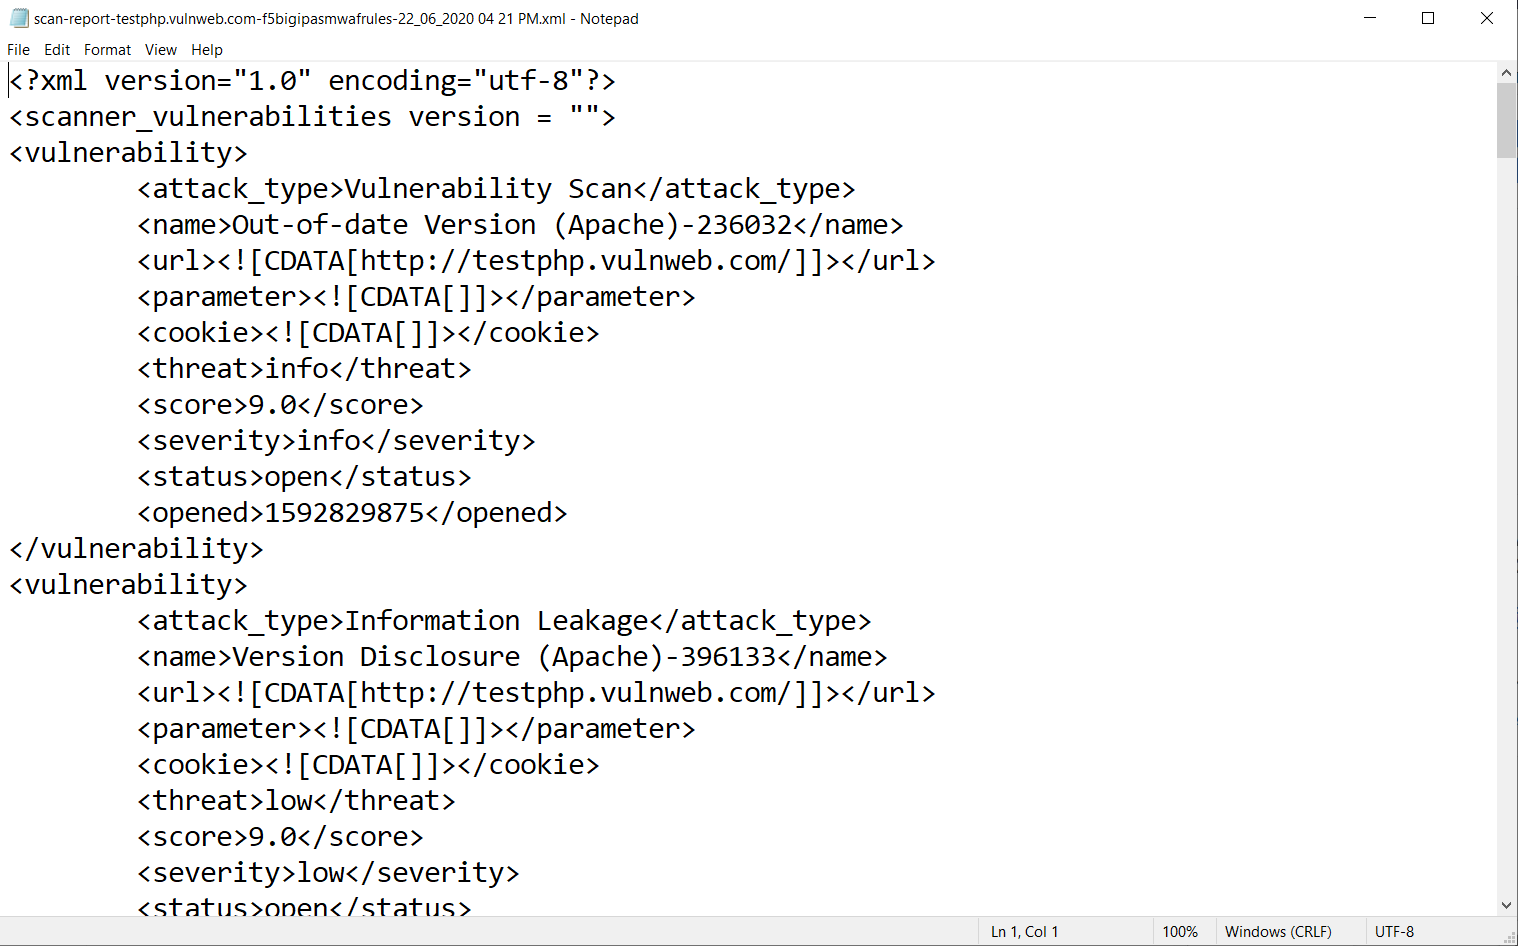This screenshot has width=1518, height=946.
Task: Click the resize grip in the window corner
Action: pos(1510,938)
